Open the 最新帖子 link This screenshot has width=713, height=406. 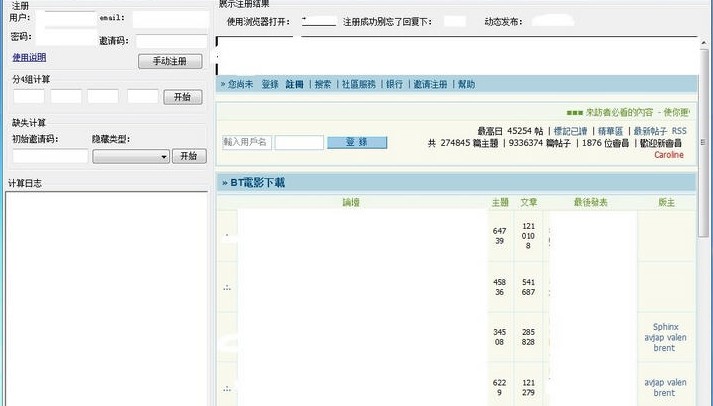(650, 131)
